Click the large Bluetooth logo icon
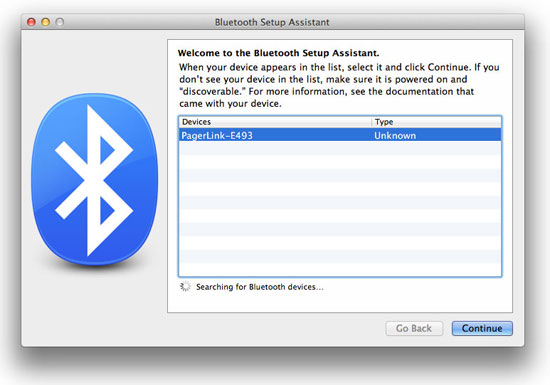The height and width of the screenshot is (385, 550). [x=94, y=180]
